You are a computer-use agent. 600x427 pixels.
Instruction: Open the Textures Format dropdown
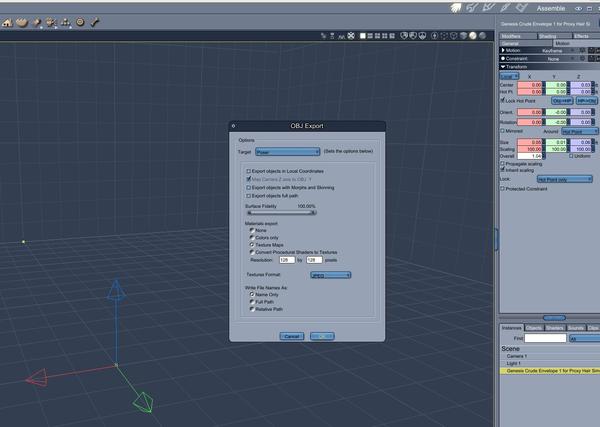coord(331,275)
